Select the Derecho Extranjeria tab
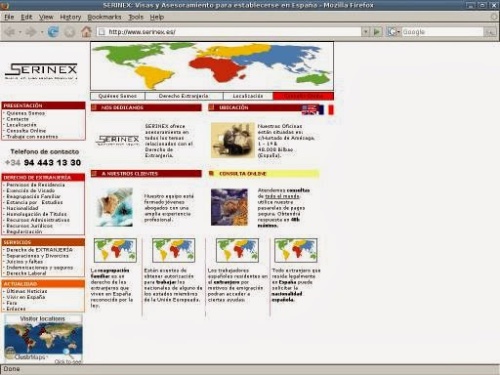 [x=184, y=96]
